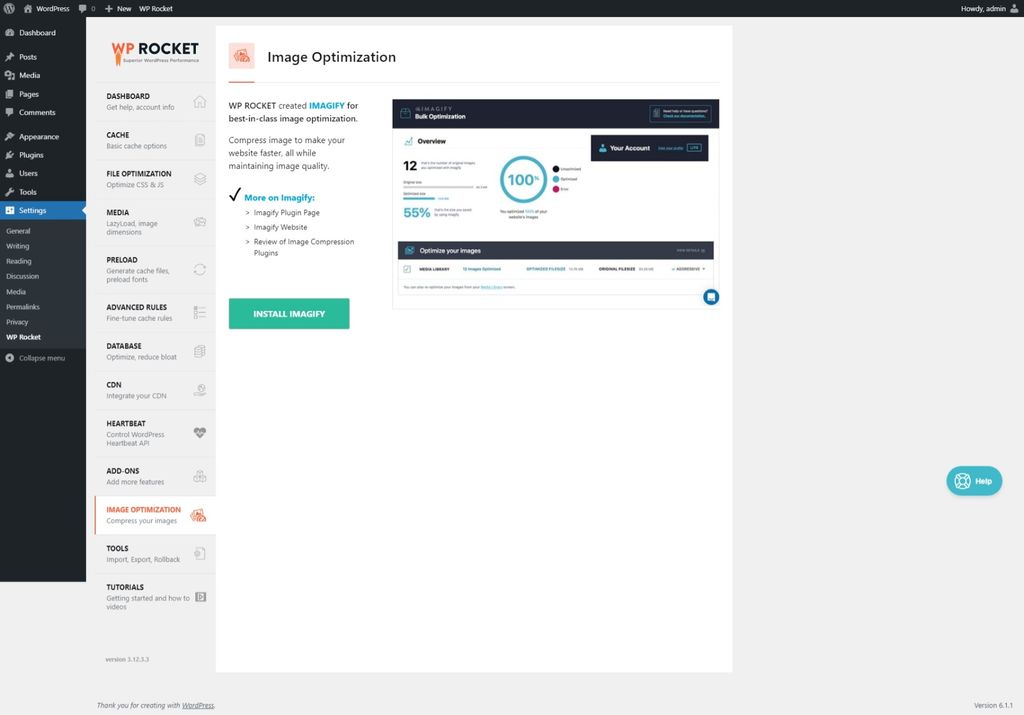Click the Install Imagify button

pyautogui.click(x=289, y=313)
